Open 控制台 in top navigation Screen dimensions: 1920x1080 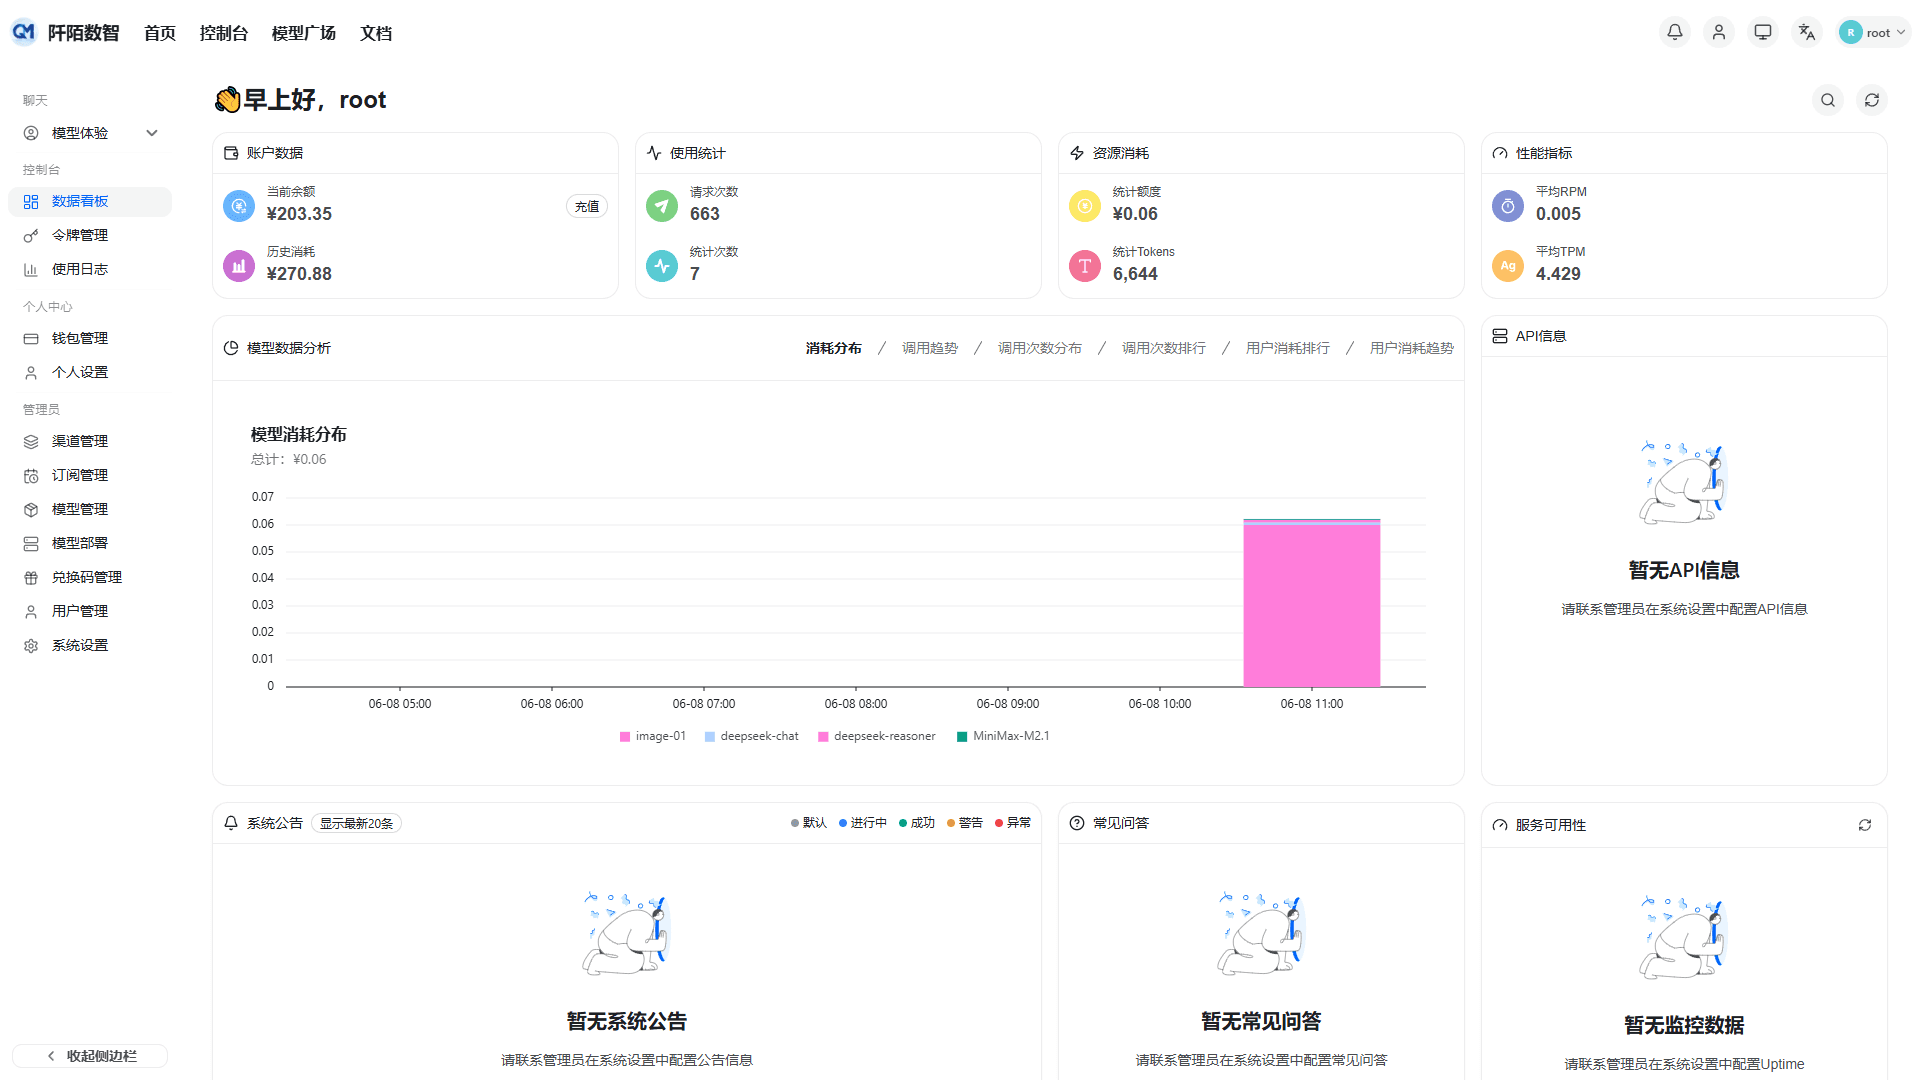click(224, 33)
